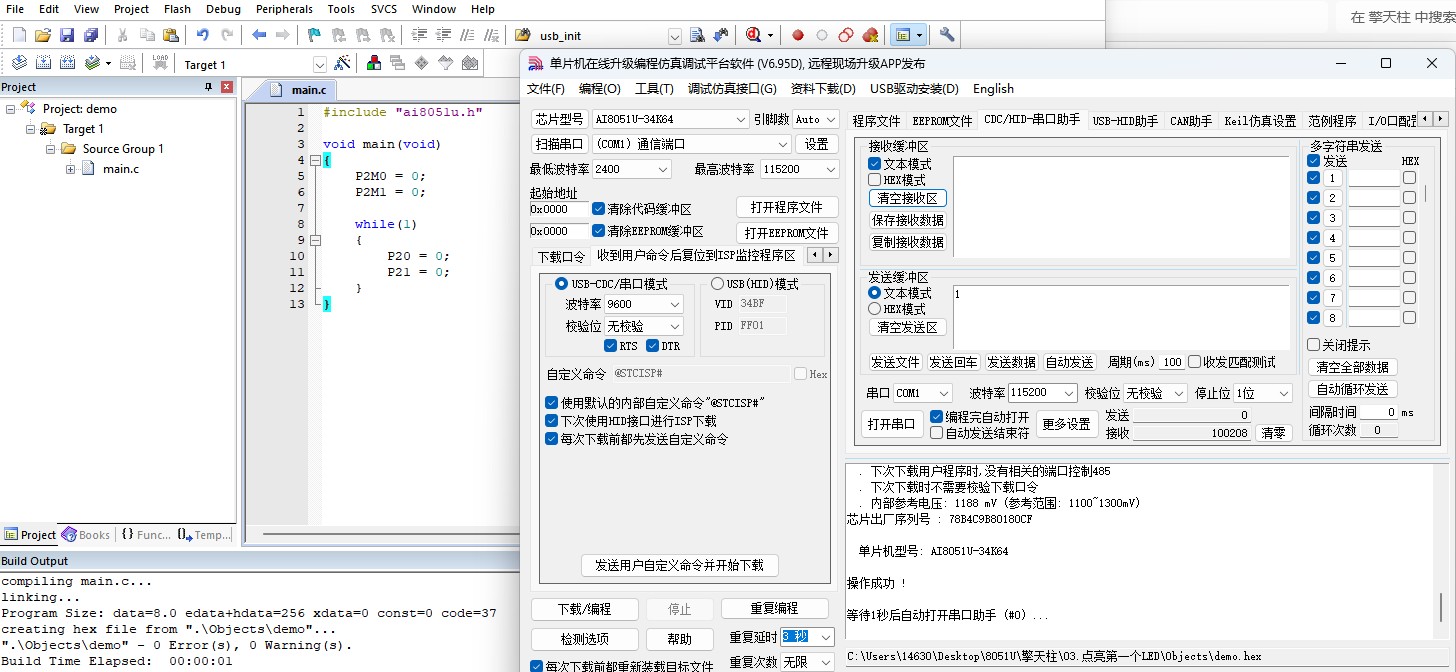
Task: Create a new file in Keil toolbar
Action: pos(19,35)
